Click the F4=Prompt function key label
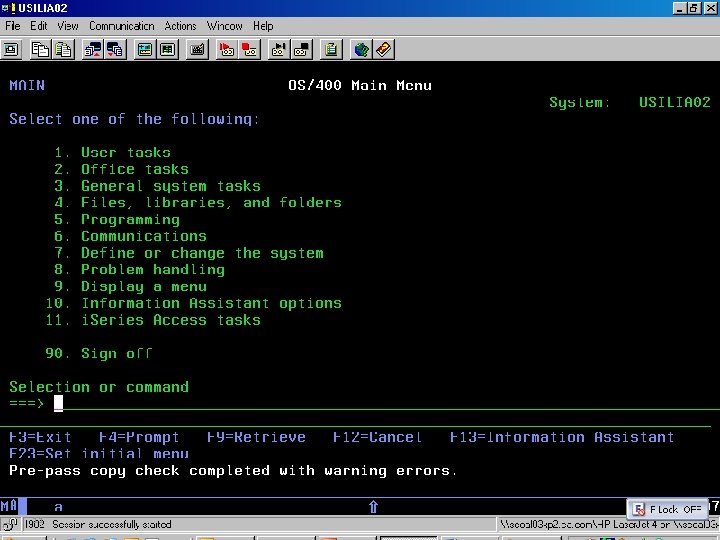Viewport: 720px width, 540px height. (x=139, y=437)
